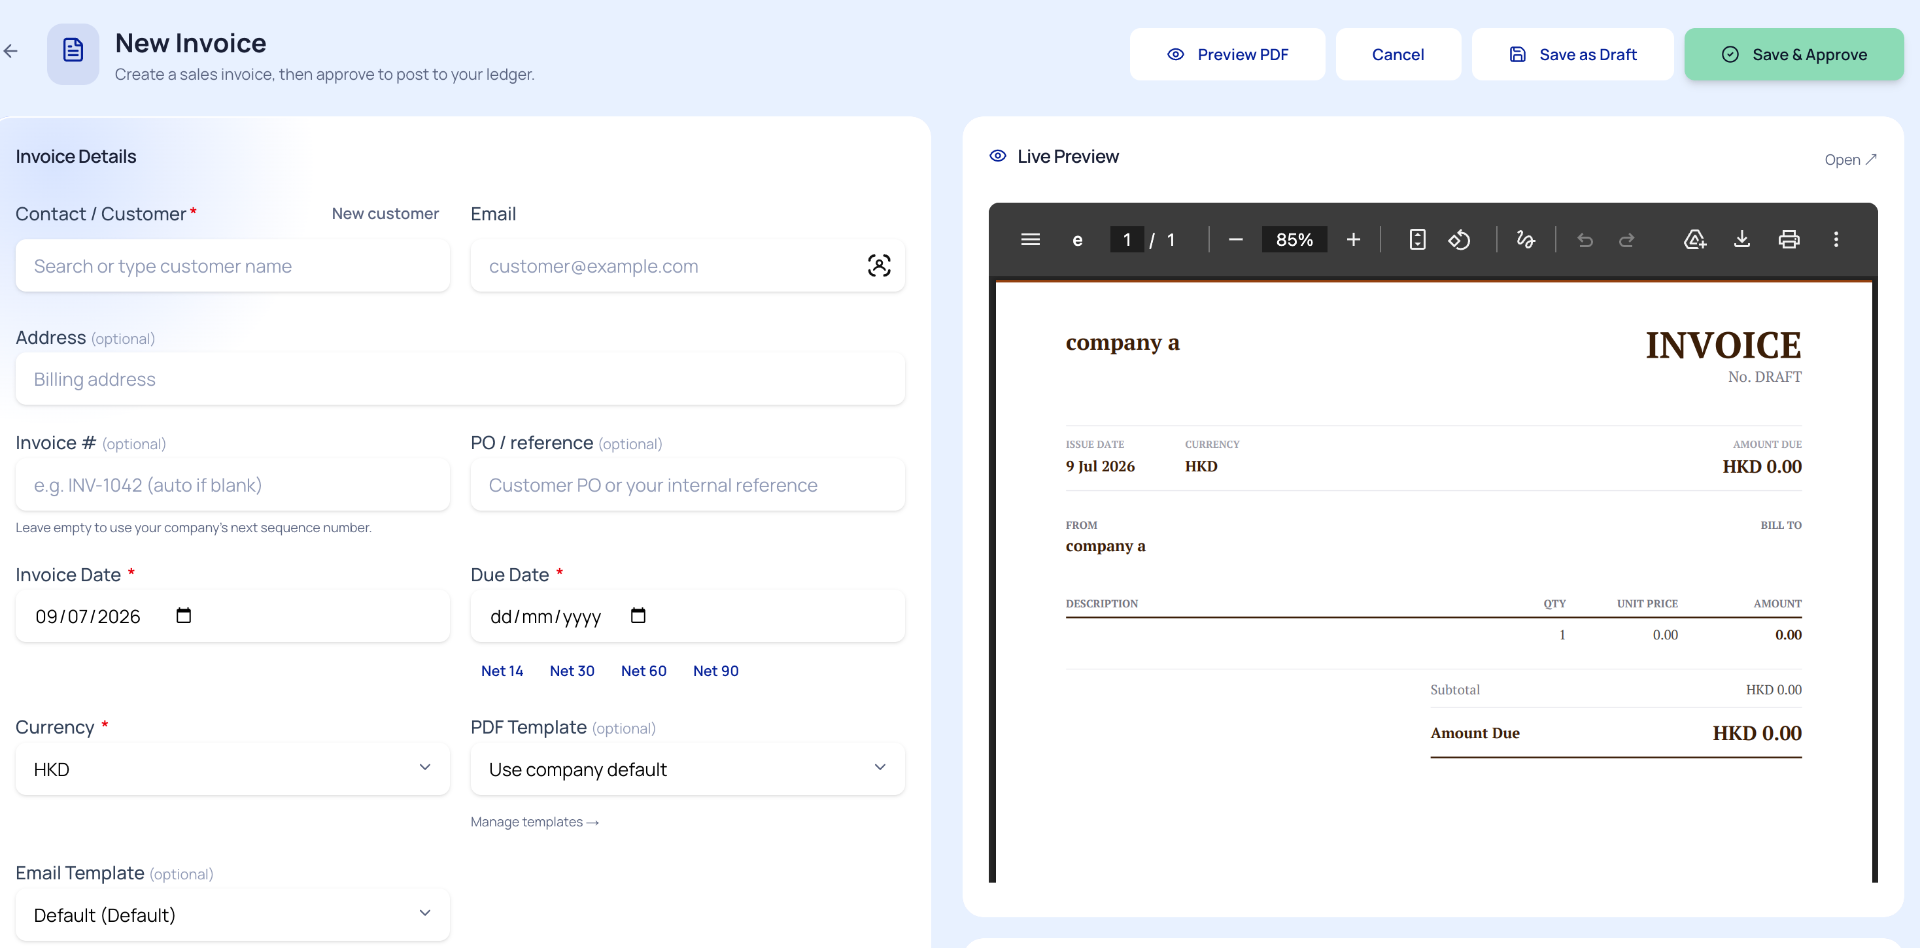Set due date to Net 14
Image resolution: width=1920 pixels, height=948 pixels.
pyautogui.click(x=502, y=671)
